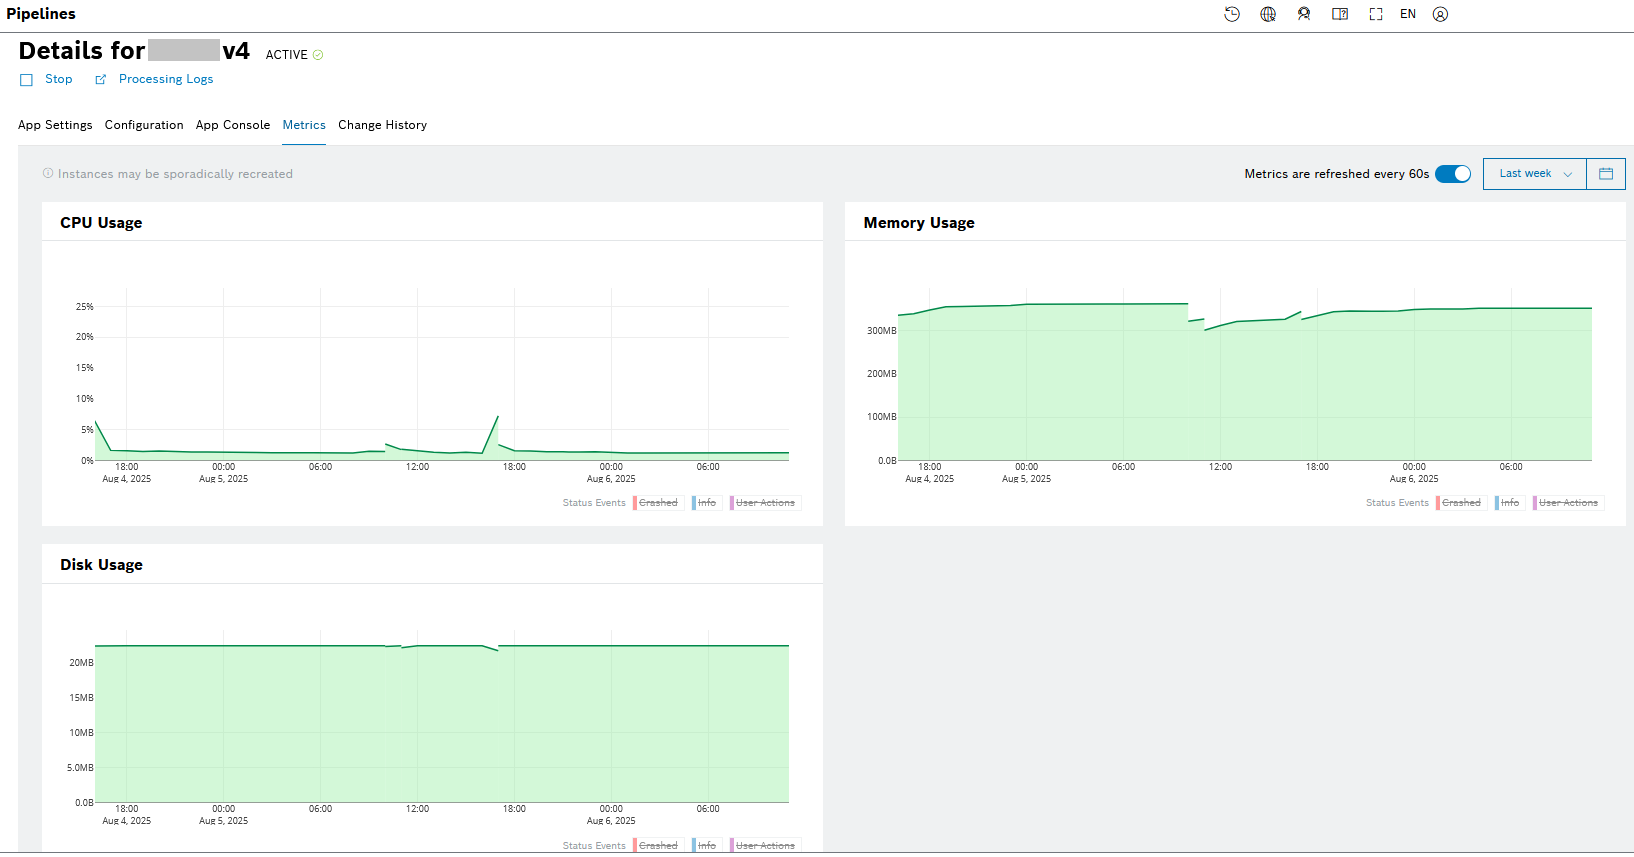Open the help documentation book icon
1634x857 pixels.
(x=1340, y=14)
